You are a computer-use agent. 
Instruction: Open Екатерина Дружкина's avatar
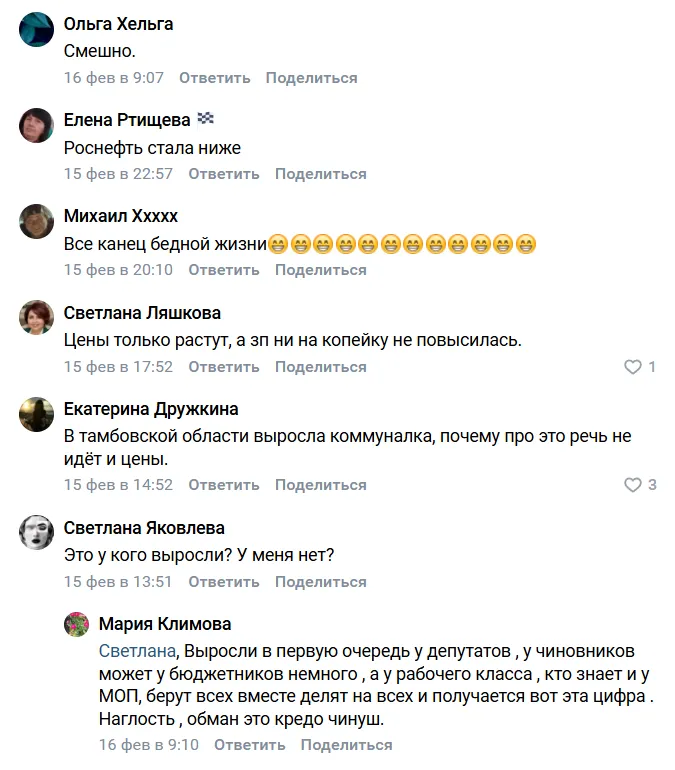click(x=37, y=415)
